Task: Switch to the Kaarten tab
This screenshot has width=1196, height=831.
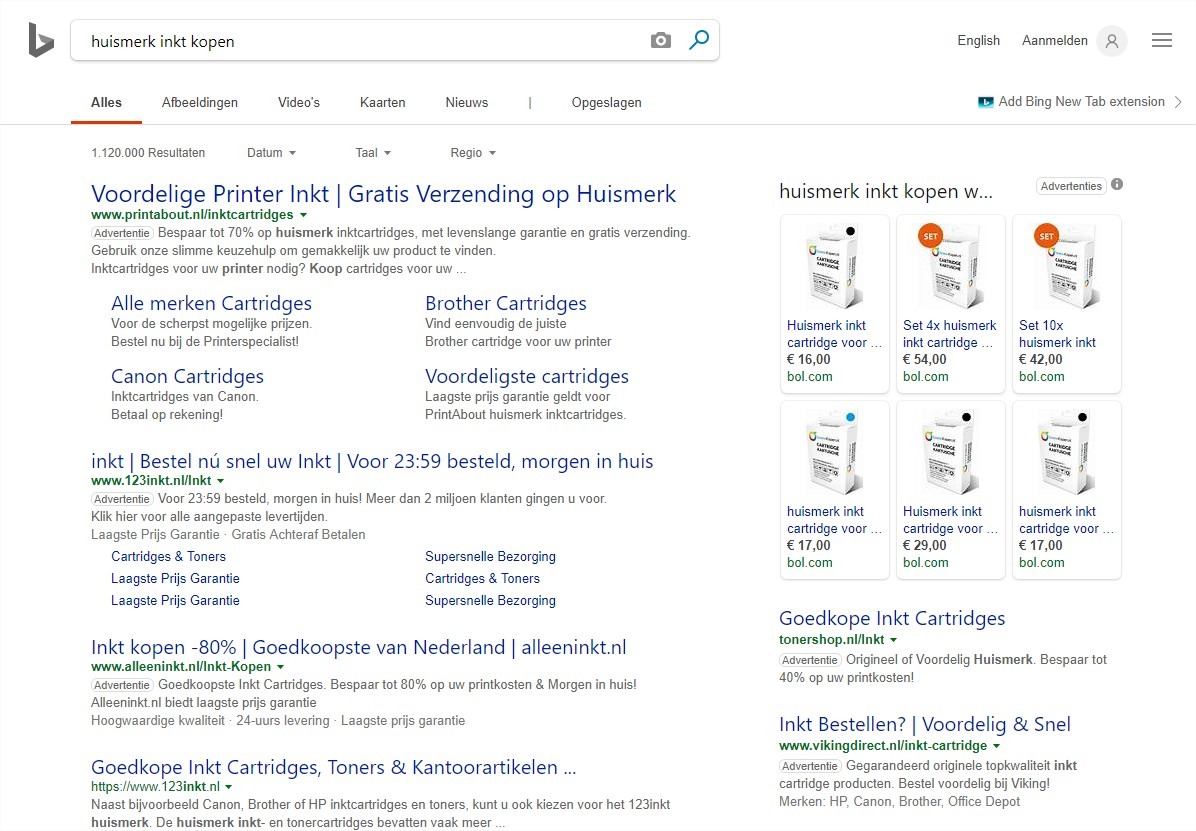Action: click(x=382, y=102)
